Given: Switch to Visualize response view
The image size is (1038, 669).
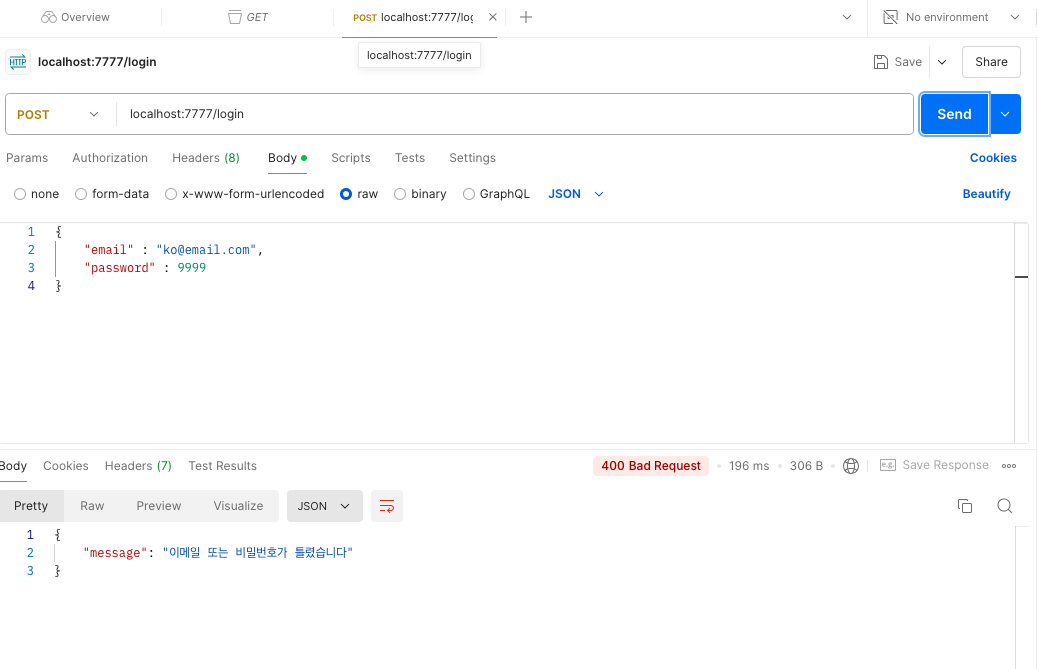Looking at the screenshot, I should pyautogui.click(x=238, y=506).
